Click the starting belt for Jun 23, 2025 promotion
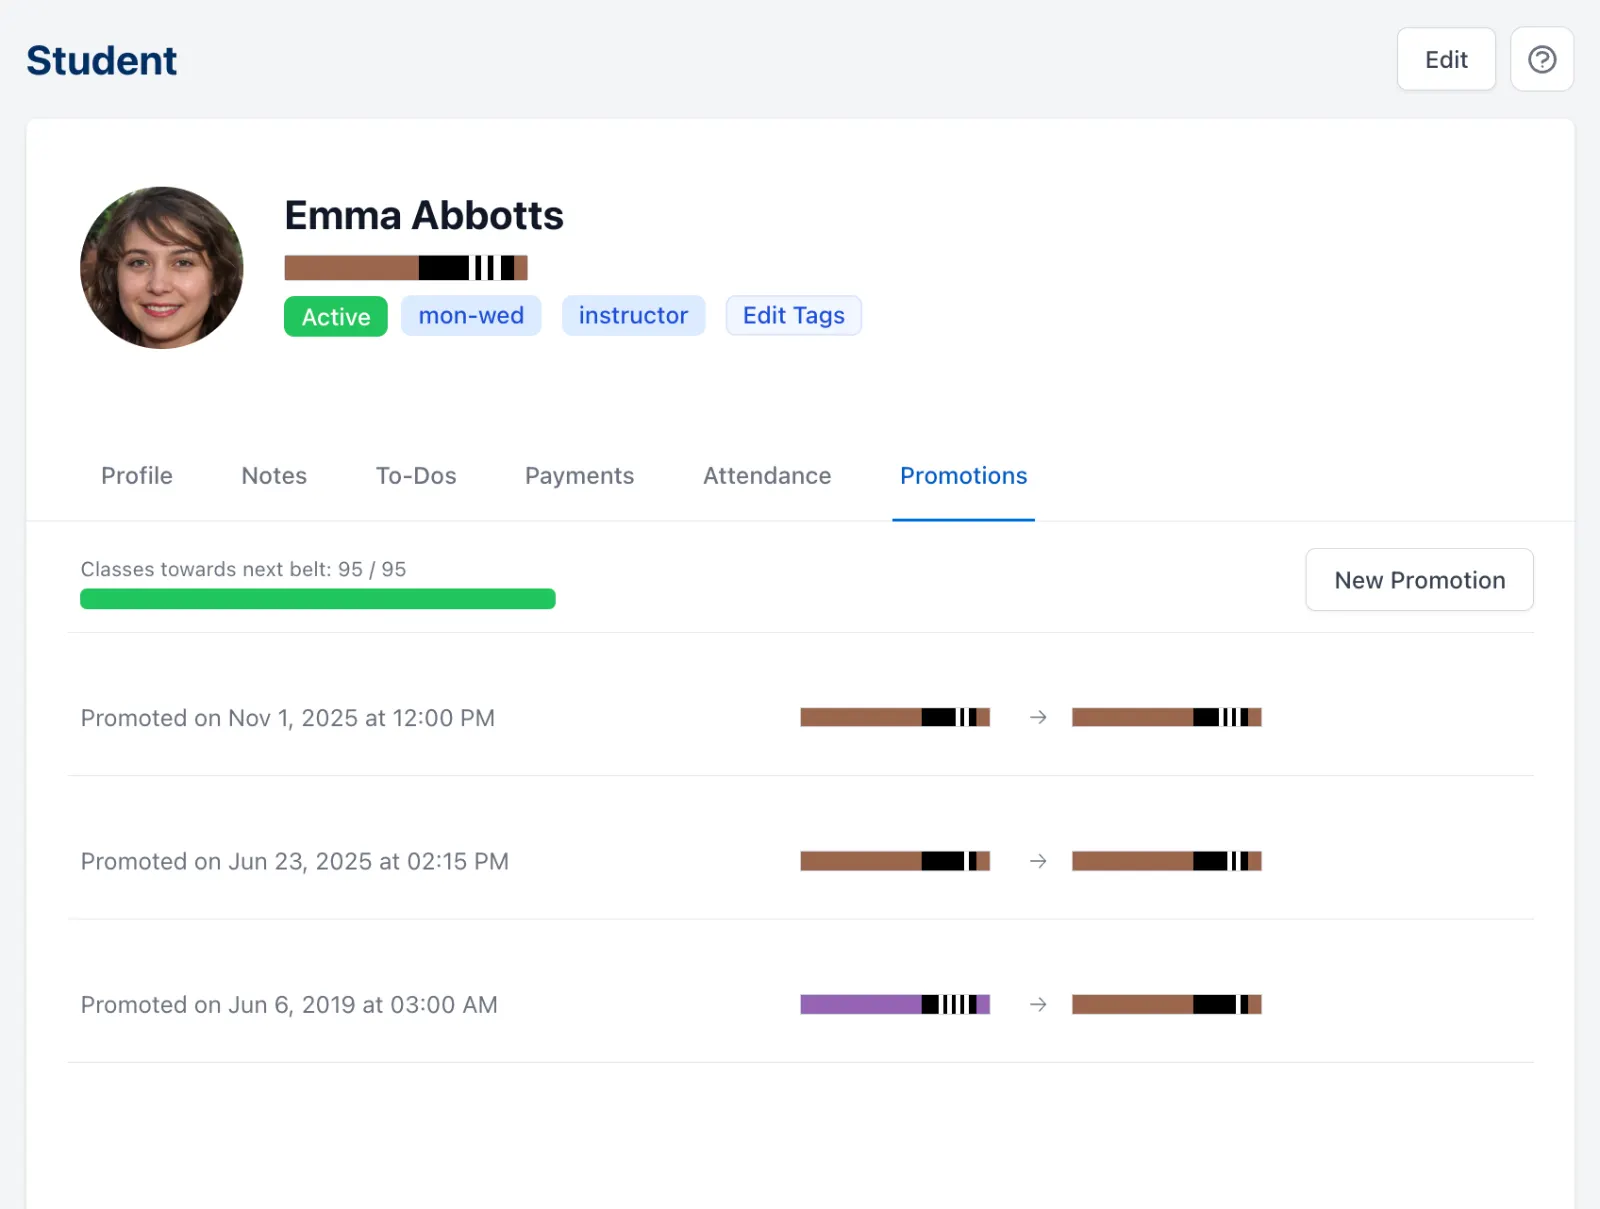This screenshot has height=1209, width=1600. [894, 861]
